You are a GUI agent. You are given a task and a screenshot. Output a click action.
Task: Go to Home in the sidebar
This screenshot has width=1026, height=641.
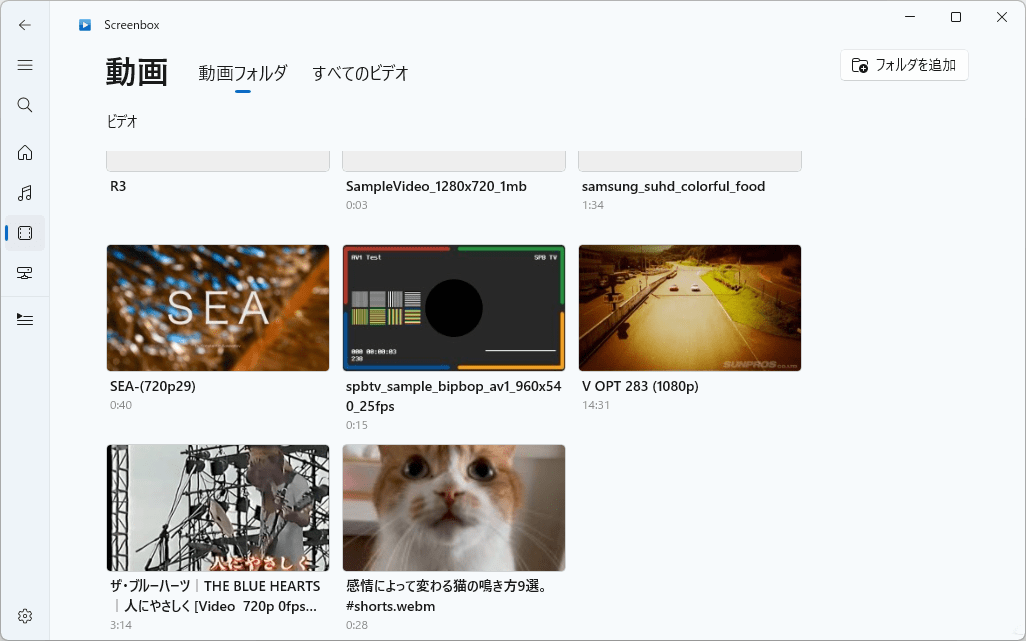(25, 152)
